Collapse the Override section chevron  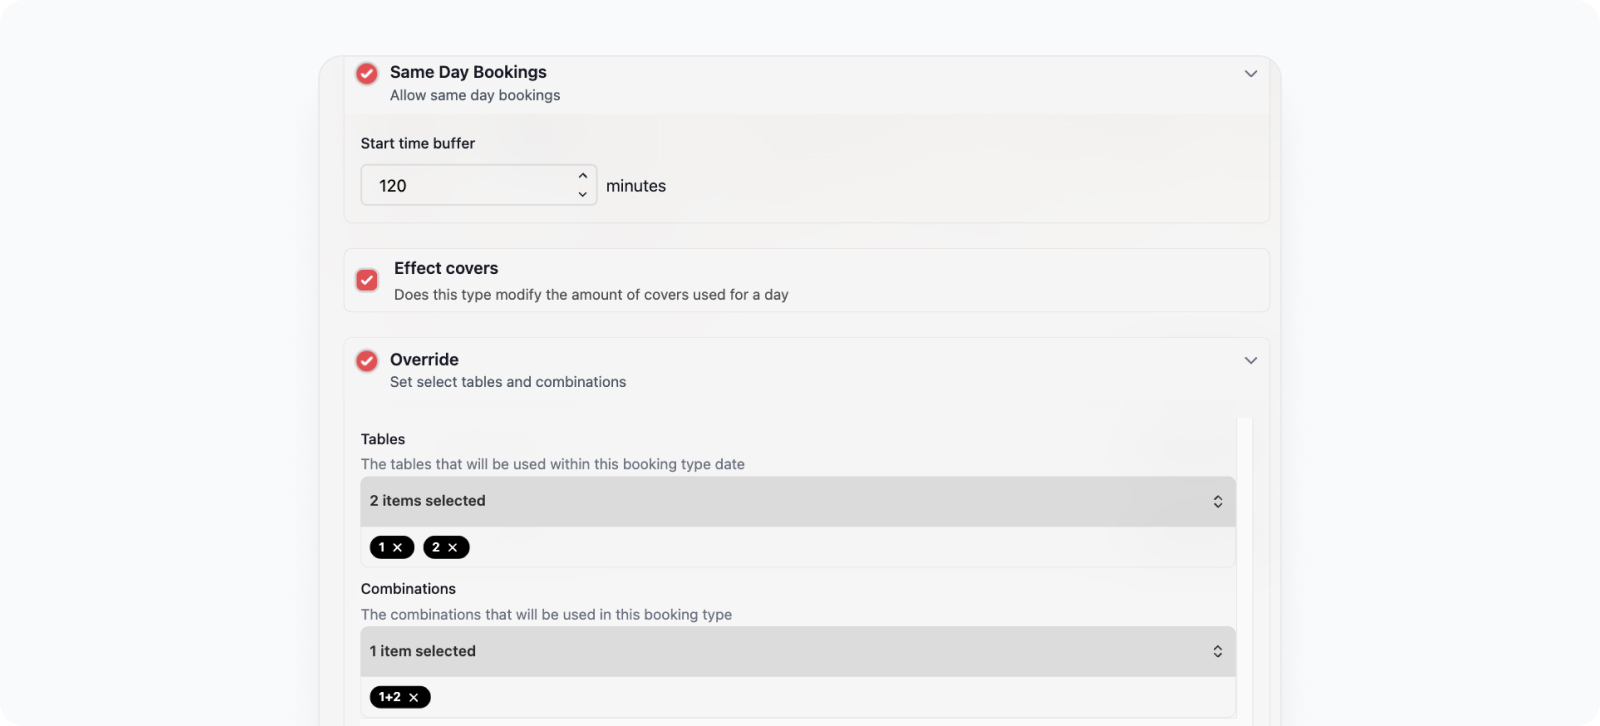(1250, 360)
